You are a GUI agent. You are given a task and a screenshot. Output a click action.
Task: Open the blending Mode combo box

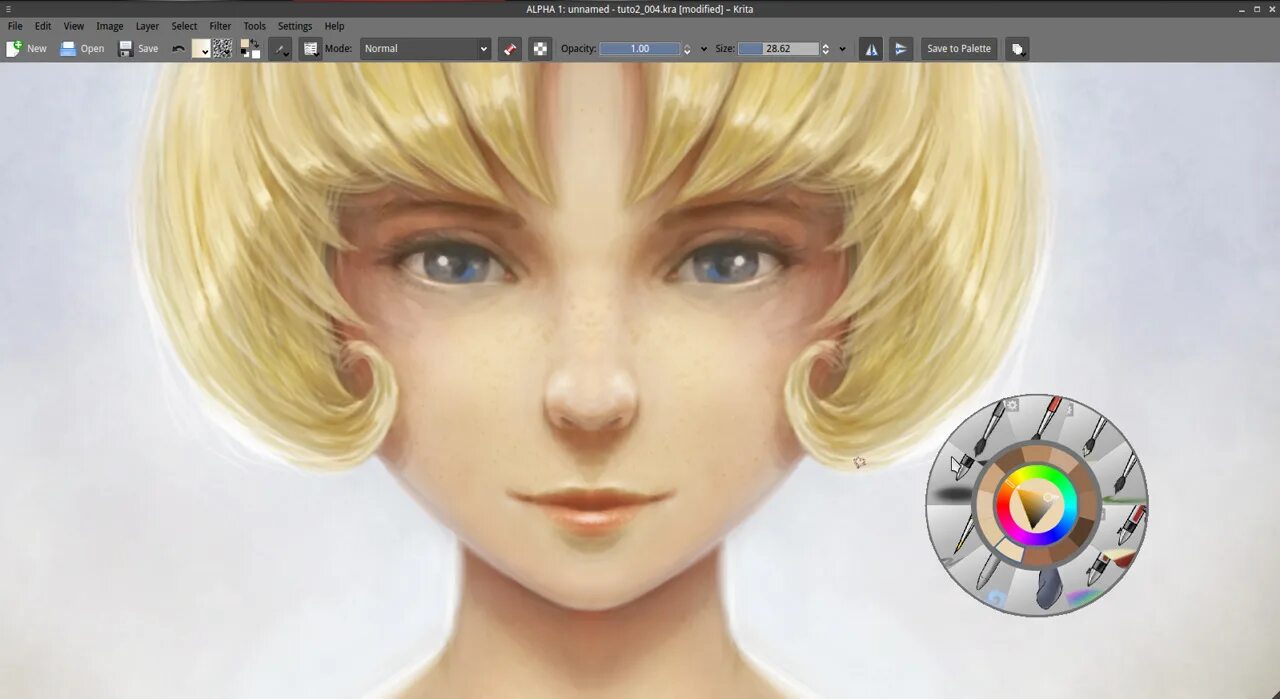425,48
